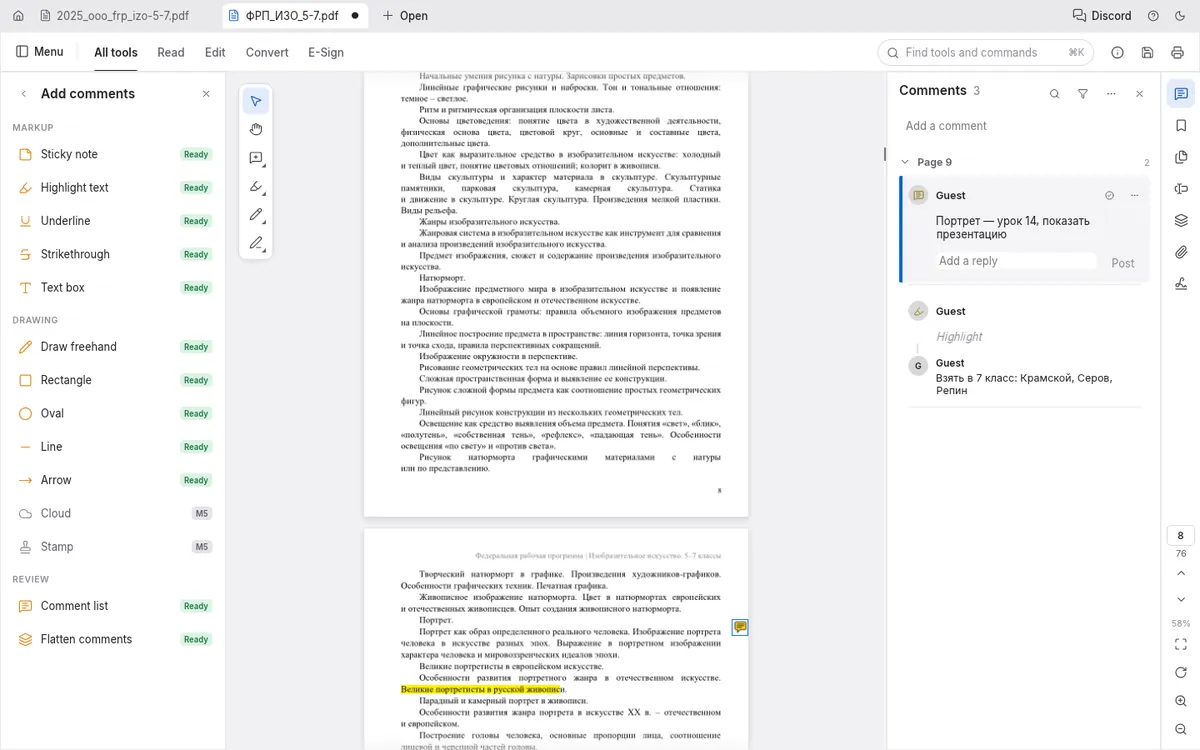Search comments with the magnifier icon

pyautogui.click(x=1054, y=94)
